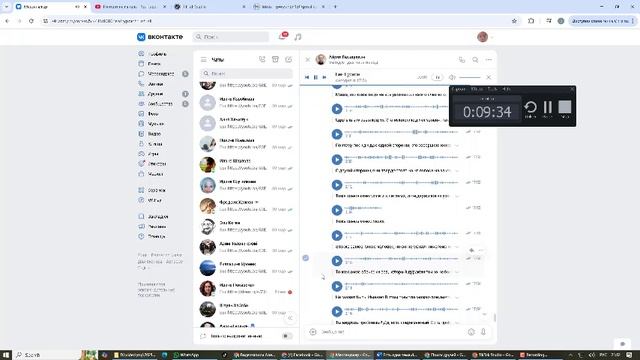The width and height of the screenshot is (640, 360).
Task: Stop the screen recording in recorder widget
Action: 565,108
